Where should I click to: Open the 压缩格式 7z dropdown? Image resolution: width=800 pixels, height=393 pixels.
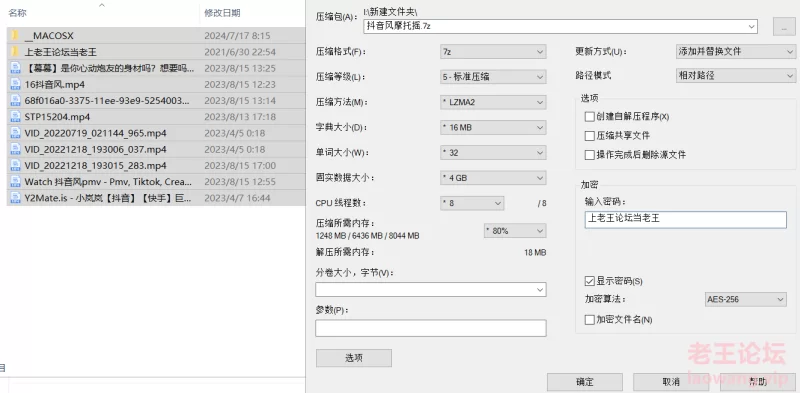[x=493, y=52]
